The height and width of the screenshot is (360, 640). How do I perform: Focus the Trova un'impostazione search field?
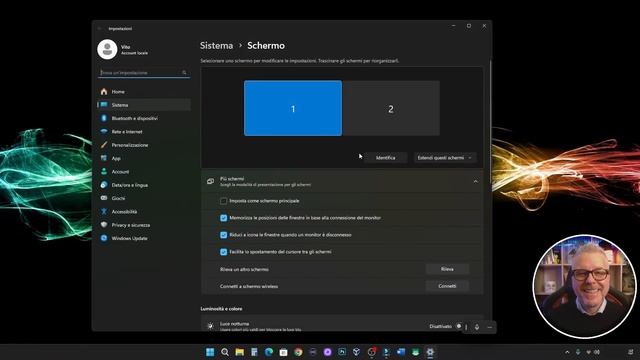tap(144, 73)
